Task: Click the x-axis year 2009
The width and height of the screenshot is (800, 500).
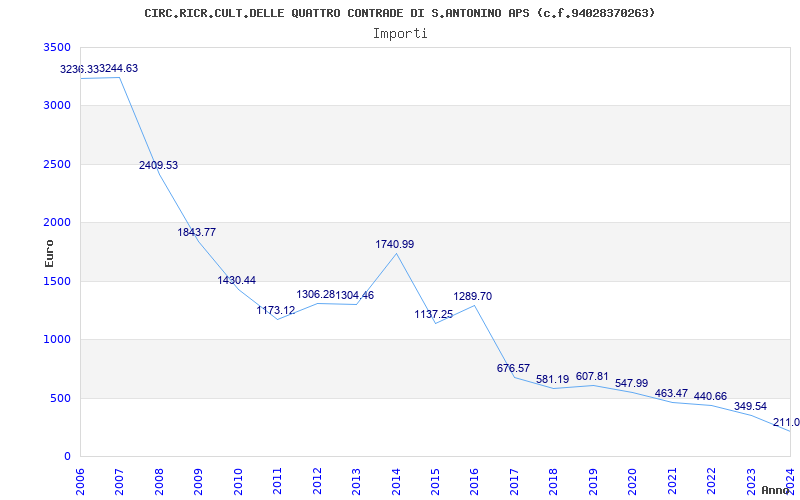Action: point(198,482)
